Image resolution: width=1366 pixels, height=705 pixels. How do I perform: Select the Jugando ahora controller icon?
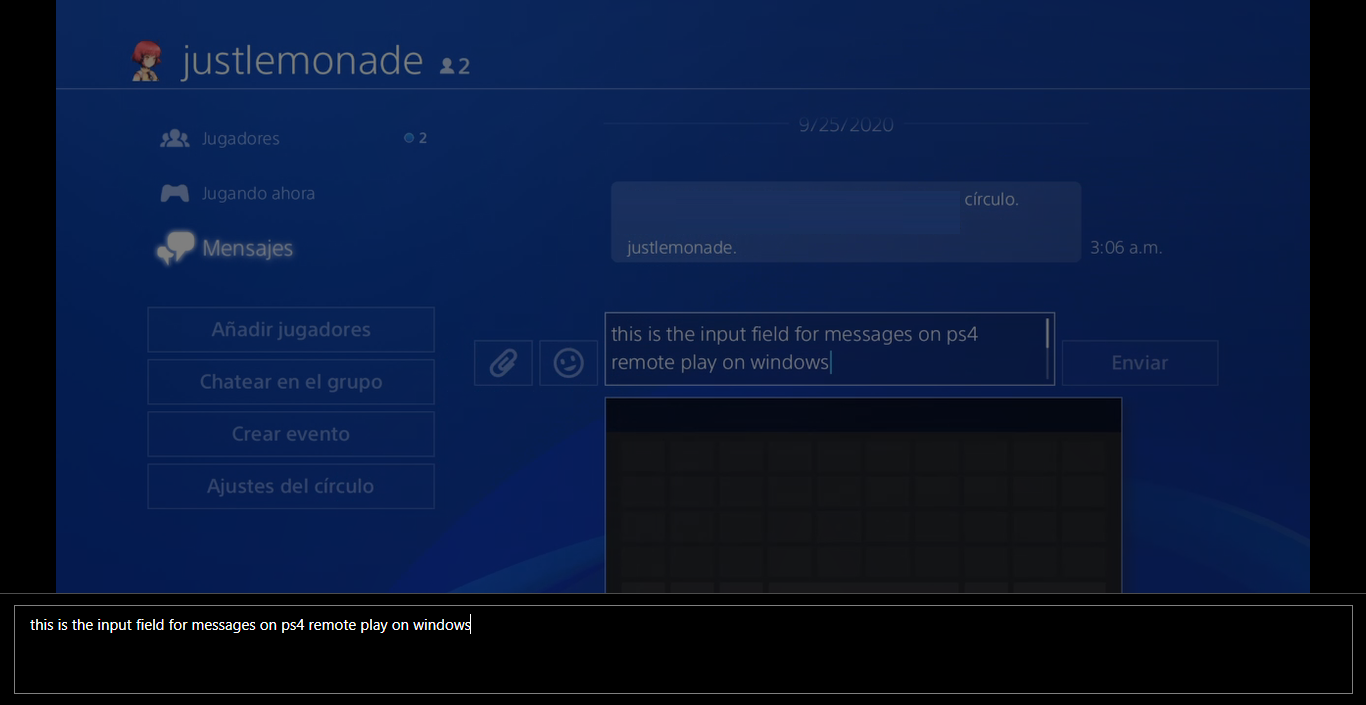tap(175, 193)
